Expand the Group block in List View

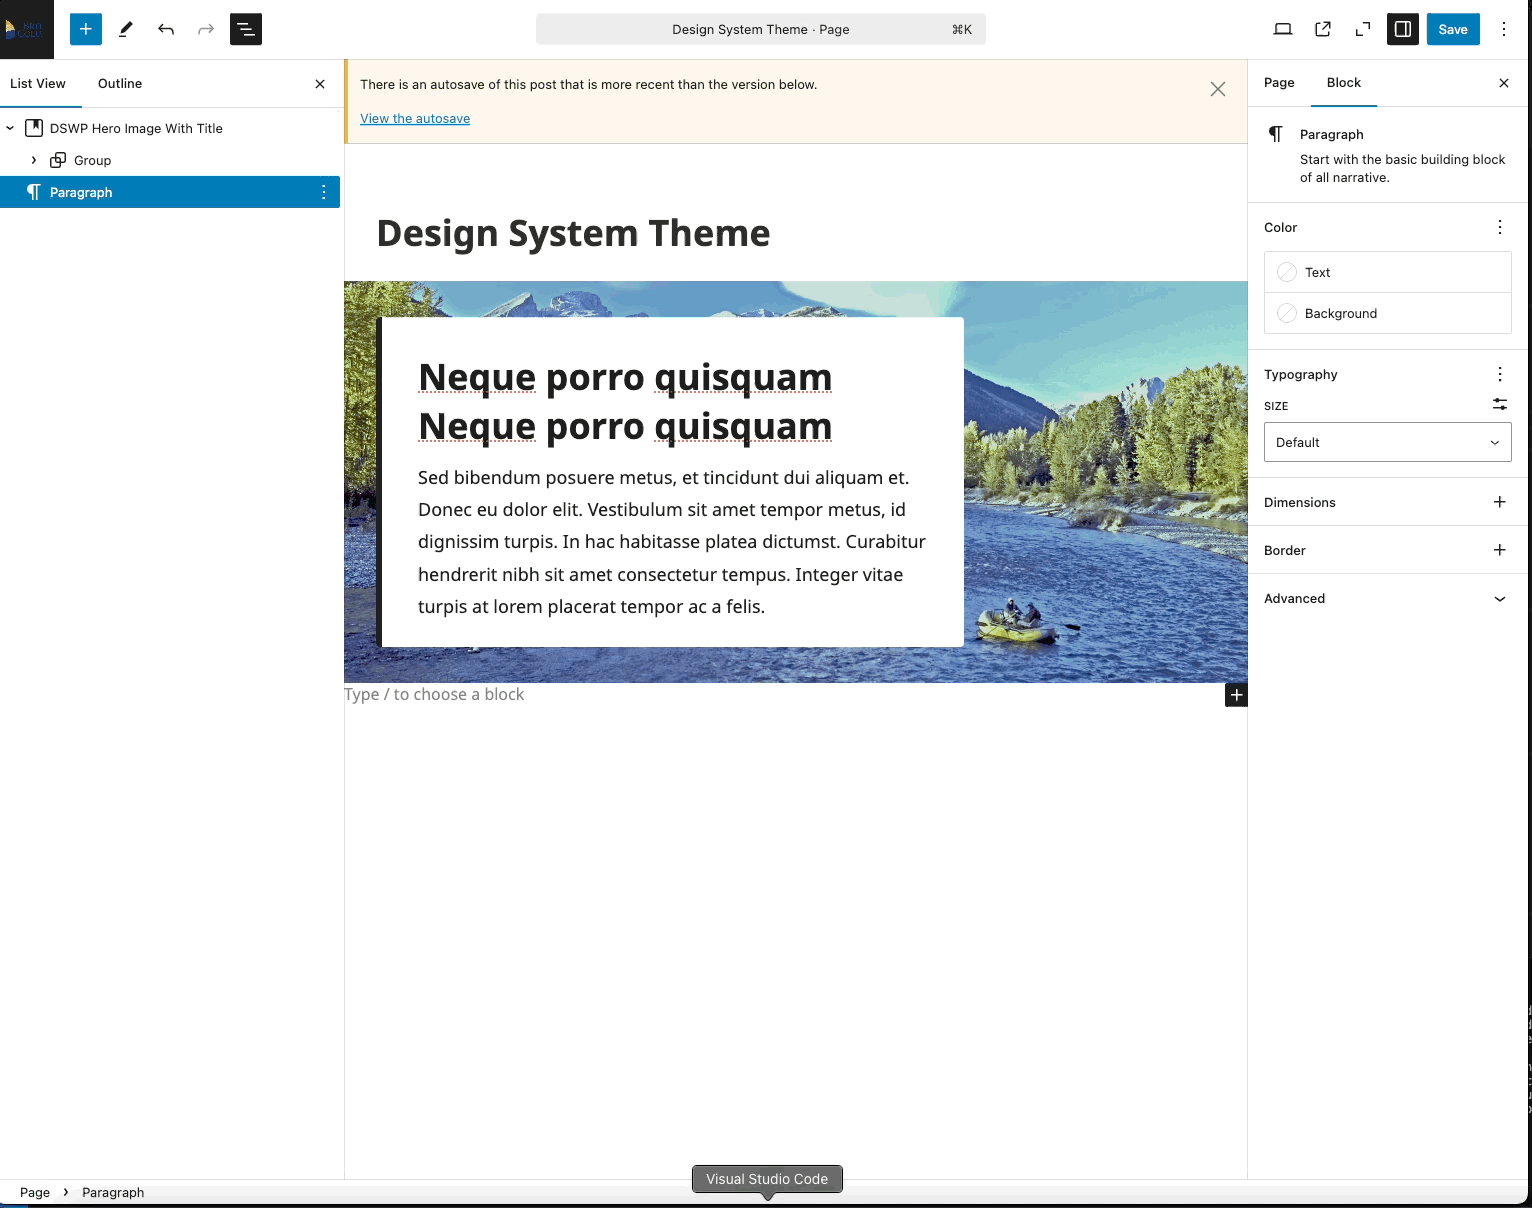[34, 160]
